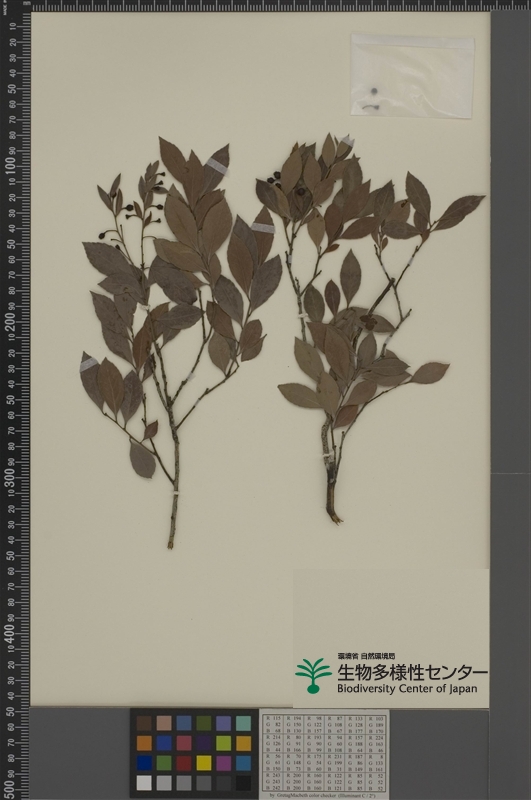Select the orange swatch on the color checker
Screen dimensions: 531x800
[x=144, y=743]
